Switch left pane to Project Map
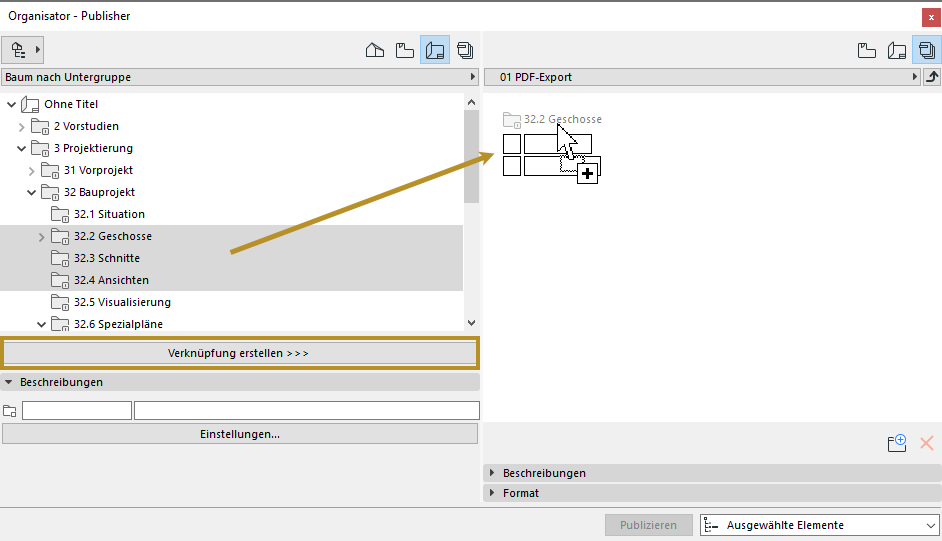942x541 pixels. coord(375,50)
